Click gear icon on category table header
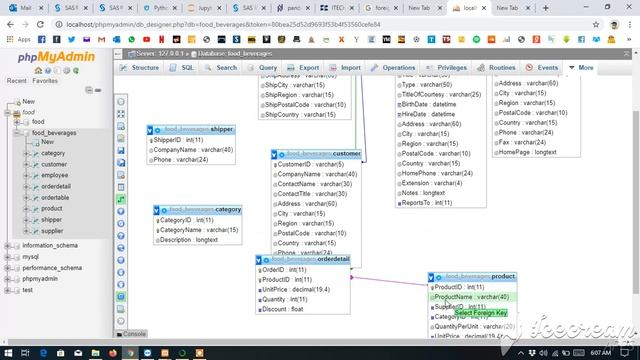 [164, 211]
